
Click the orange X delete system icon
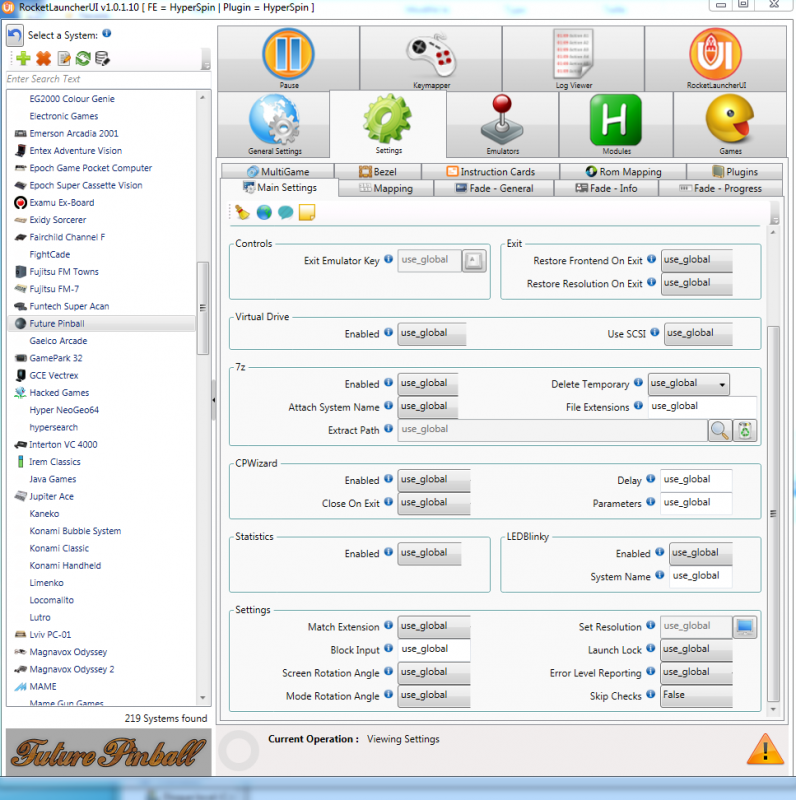[43, 58]
